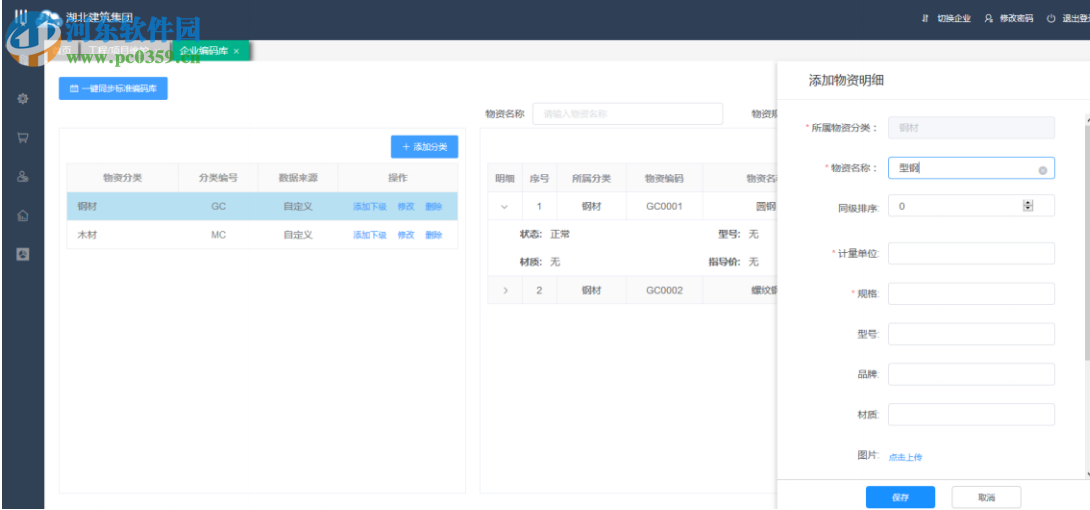This screenshot has width=1090, height=510.
Task: Click the GC category code cell
Action: (218, 206)
